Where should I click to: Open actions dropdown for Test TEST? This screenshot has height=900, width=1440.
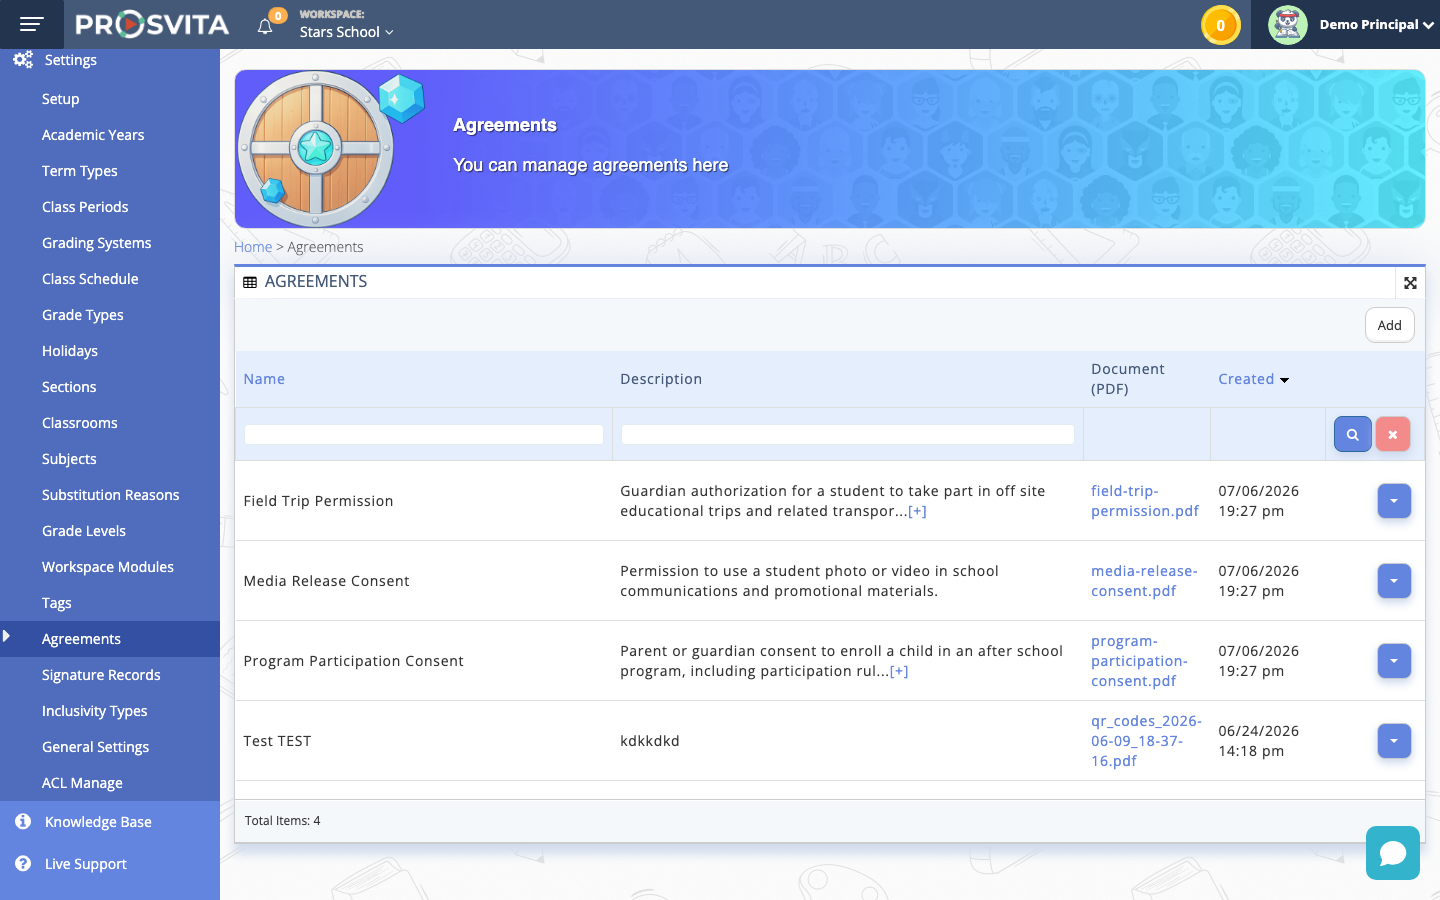click(1394, 741)
